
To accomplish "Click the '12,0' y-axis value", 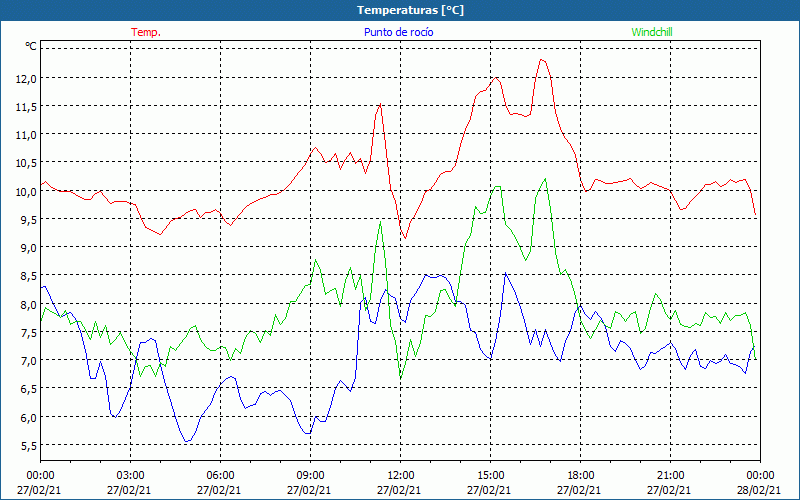I will [x=26, y=79].
